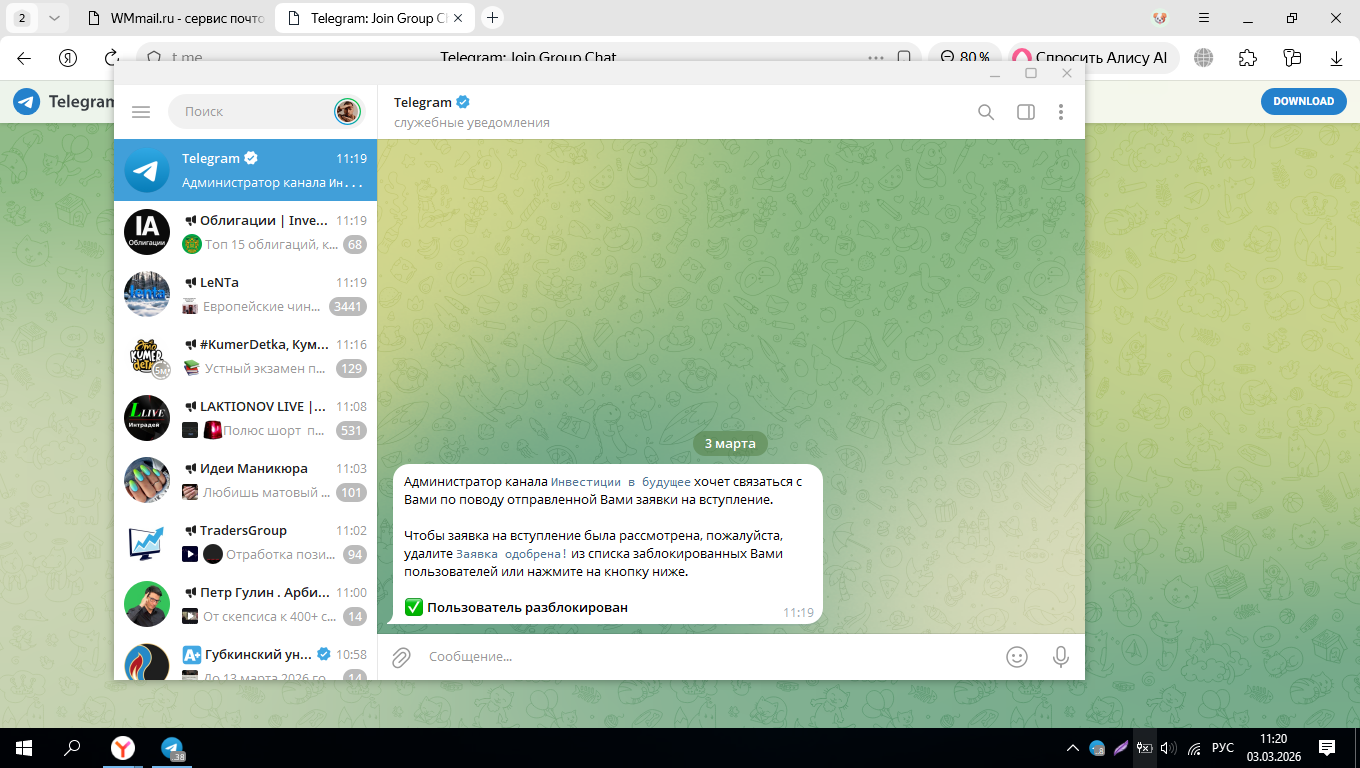Open a new browser tab
This screenshot has width=1360, height=768.
tap(492, 18)
